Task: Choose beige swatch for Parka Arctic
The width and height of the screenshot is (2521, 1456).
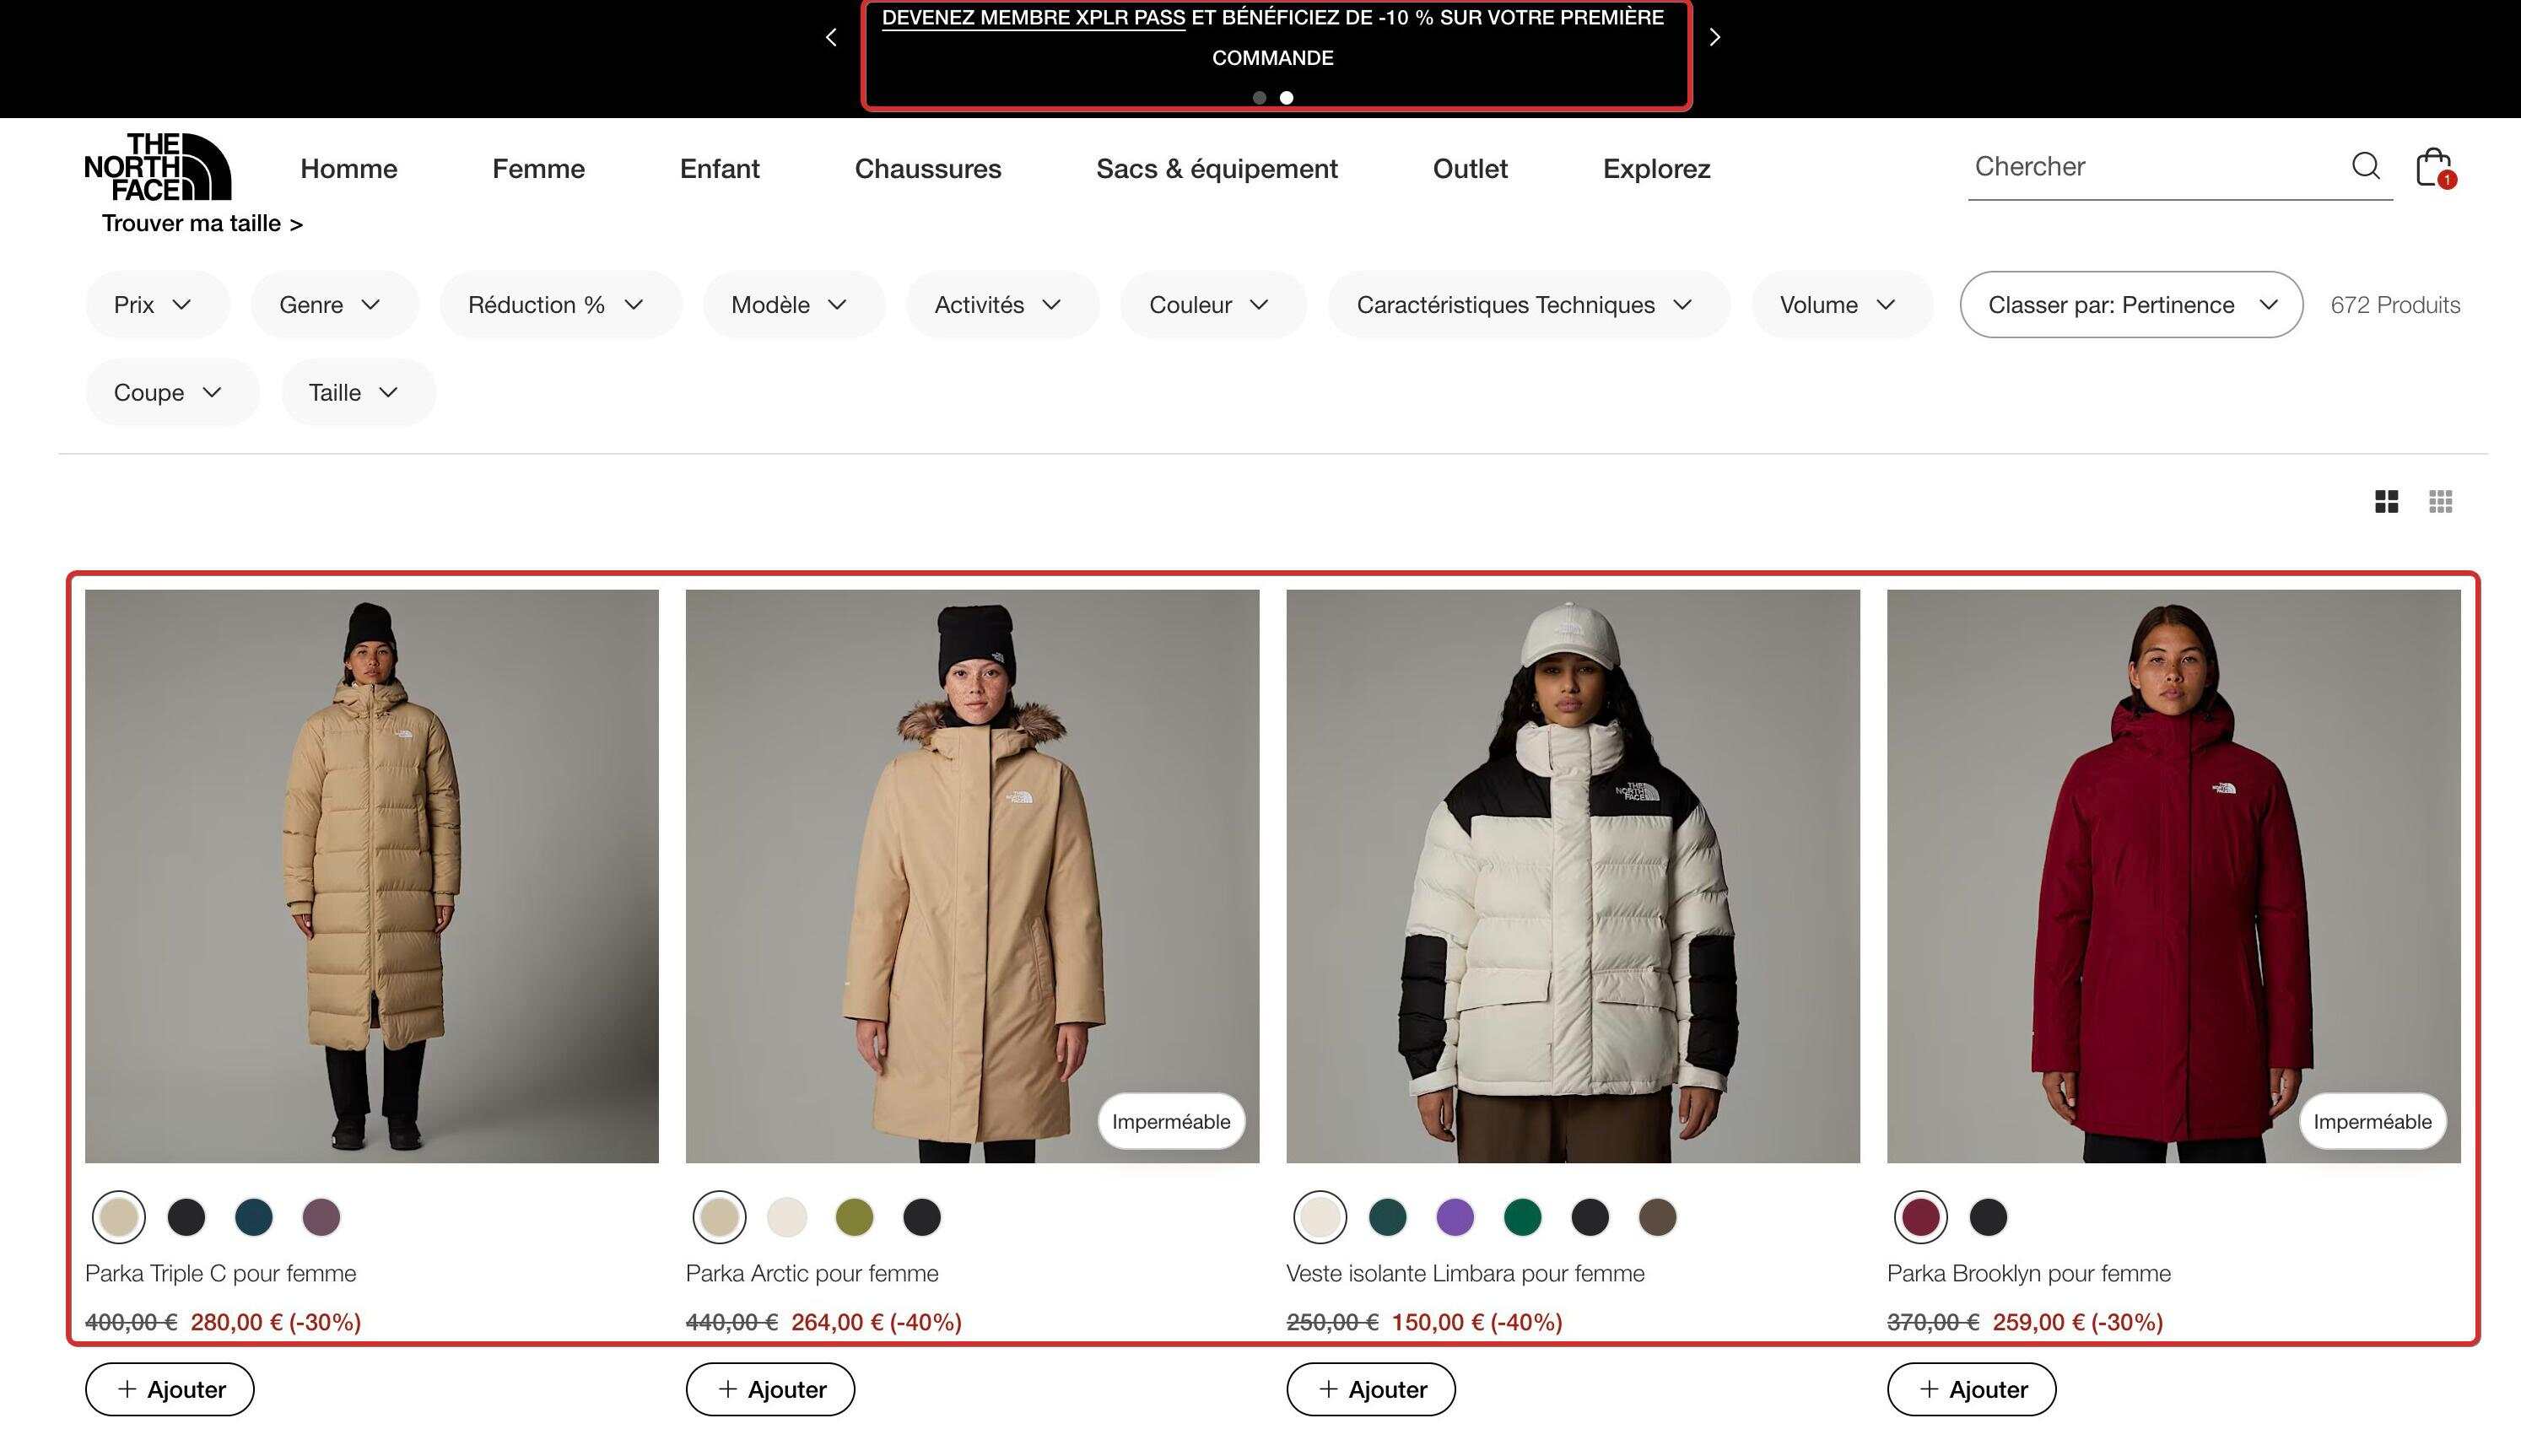Action: tap(719, 1217)
